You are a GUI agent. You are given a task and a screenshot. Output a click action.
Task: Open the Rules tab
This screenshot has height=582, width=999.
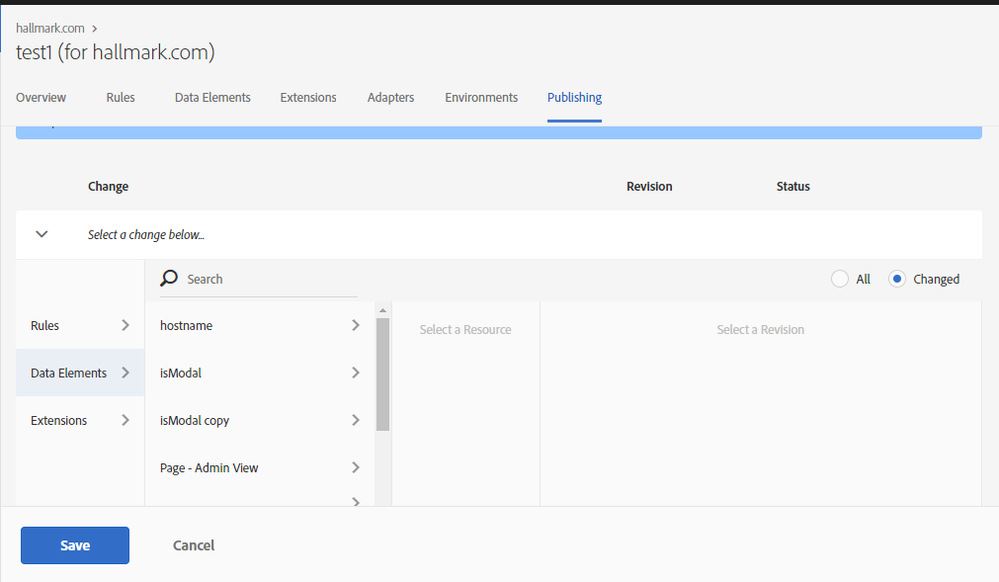coord(120,98)
